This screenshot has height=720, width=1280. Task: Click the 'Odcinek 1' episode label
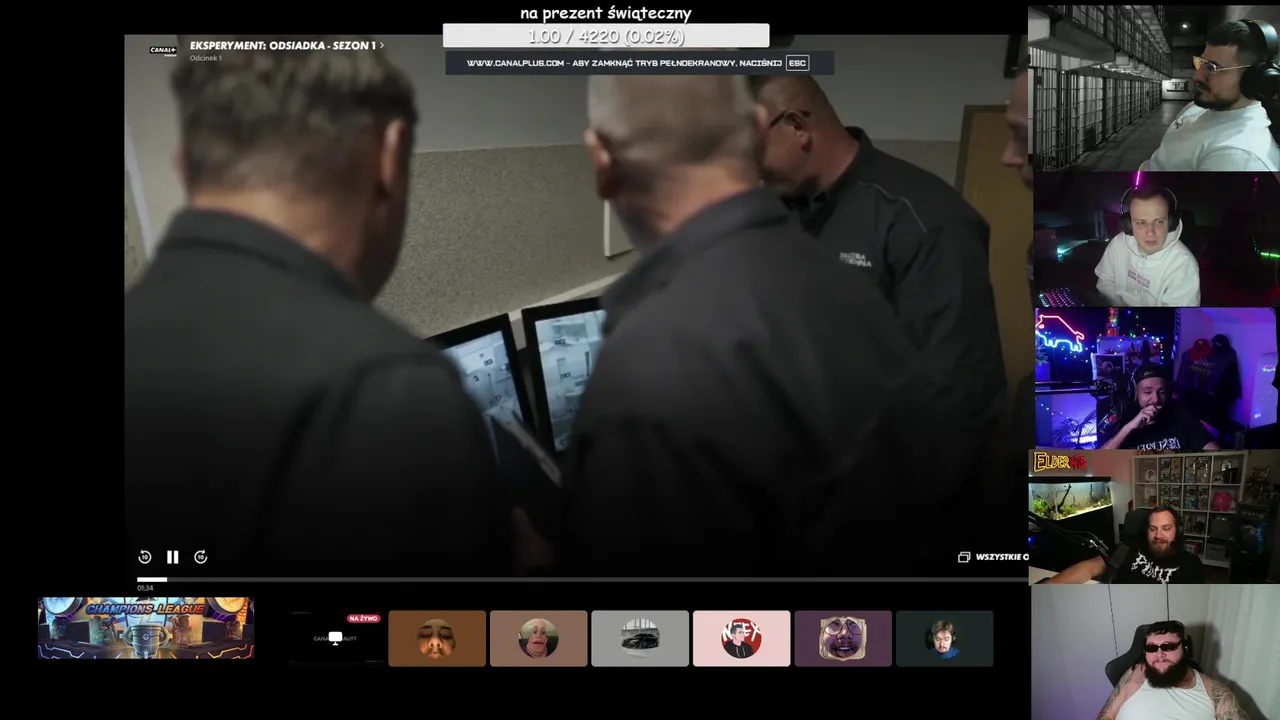coord(206,58)
